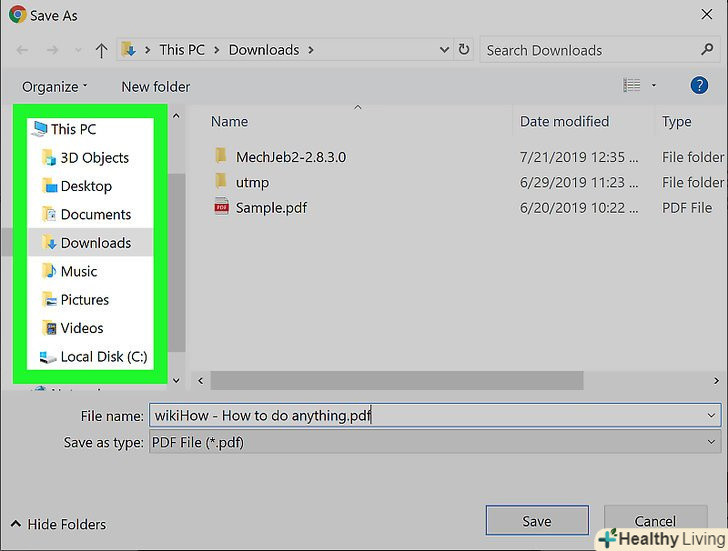Change the view layout icon
Viewport: 728px width, 551px height.
(631, 85)
